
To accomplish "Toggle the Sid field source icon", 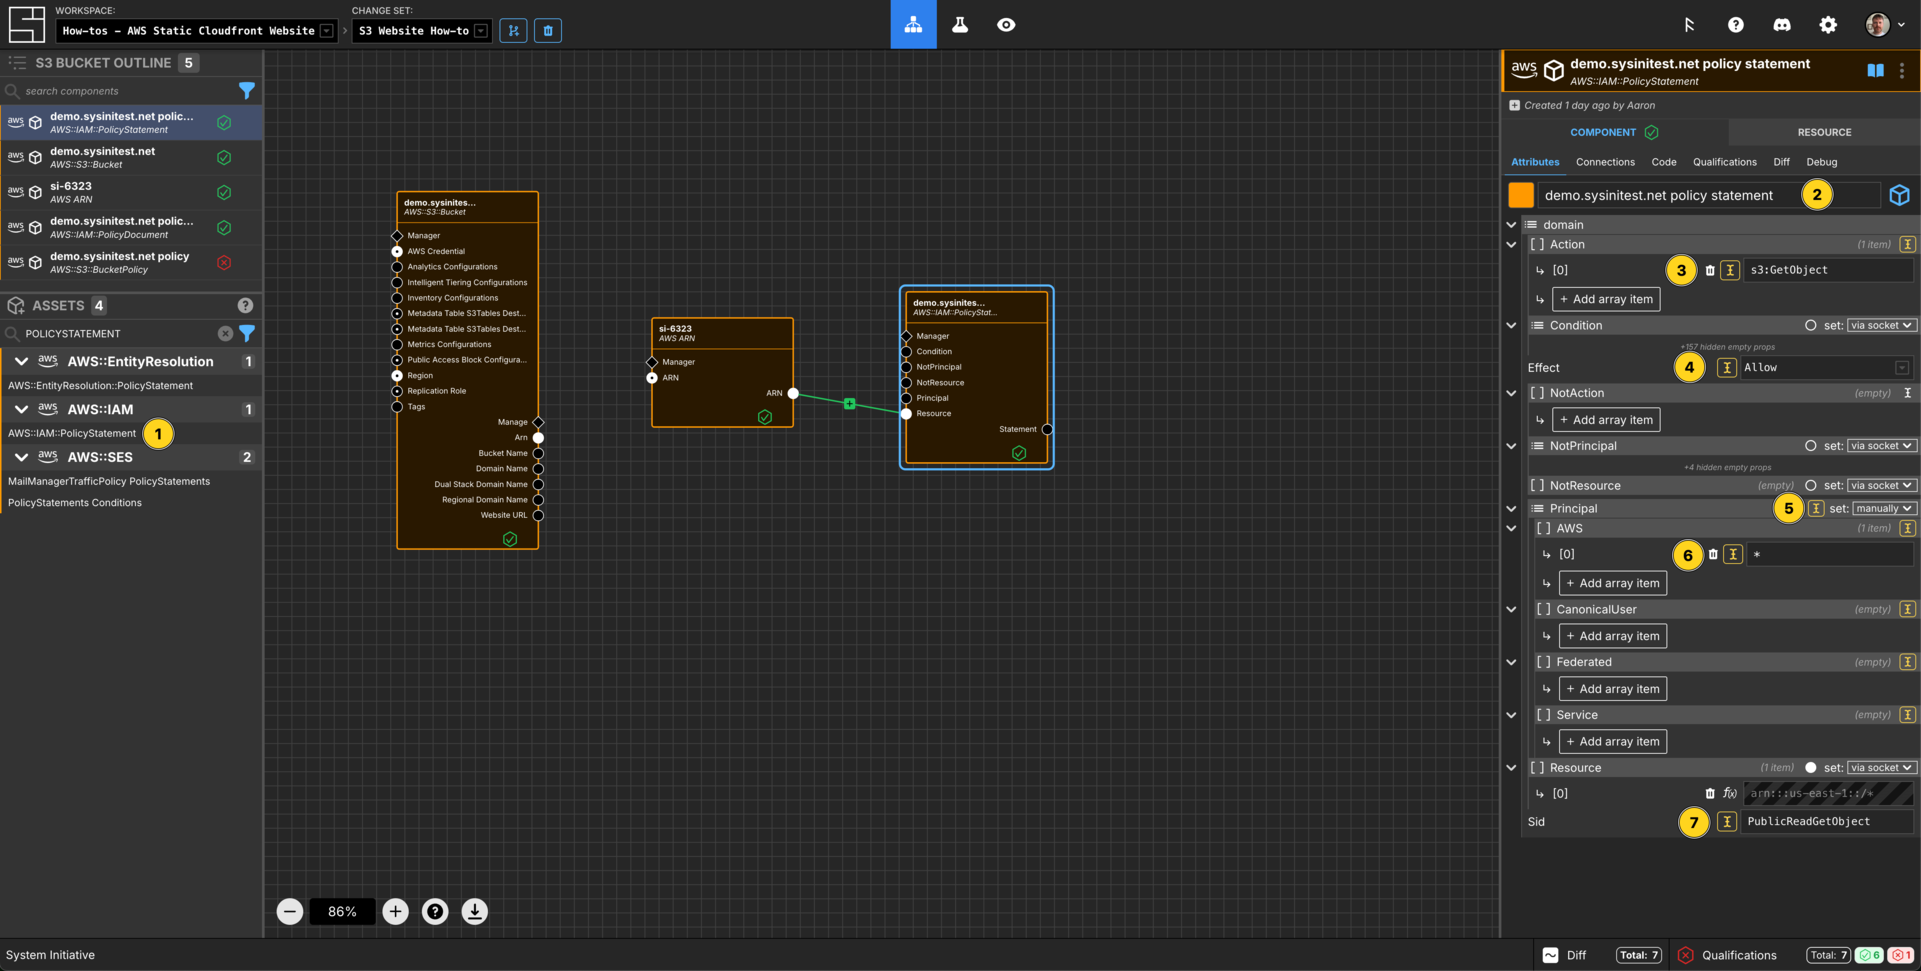I will pyautogui.click(x=1727, y=821).
